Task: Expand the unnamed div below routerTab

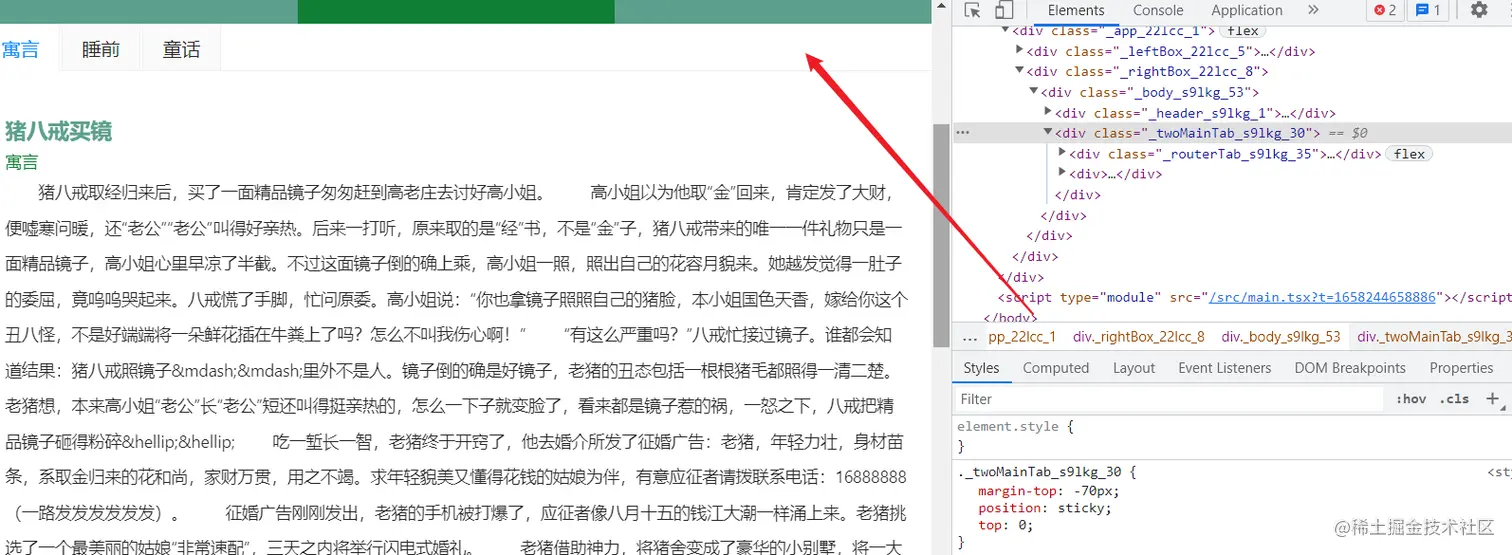Action: coord(1062,174)
